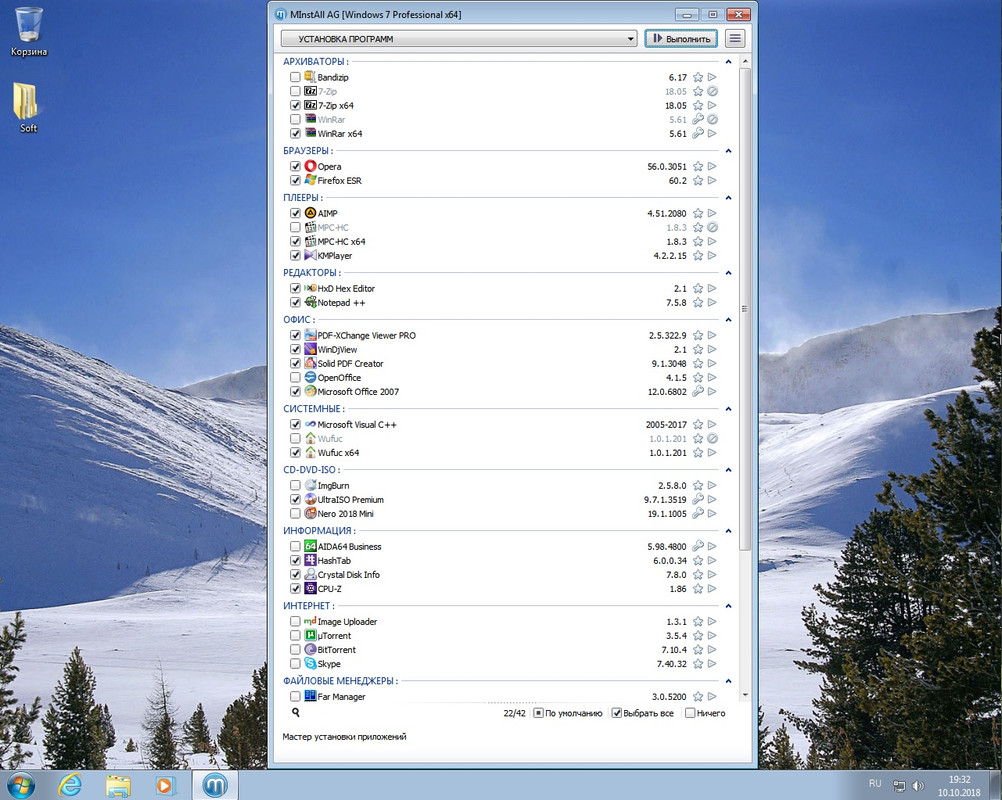1002x800 pixels.
Task: Click the MInstAll taskbar button
Action: coord(215,785)
